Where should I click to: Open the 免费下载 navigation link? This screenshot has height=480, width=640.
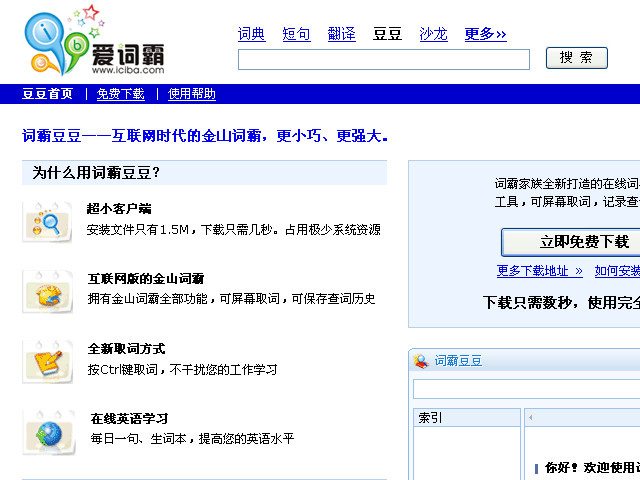pyautogui.click(x=120, y=94)
